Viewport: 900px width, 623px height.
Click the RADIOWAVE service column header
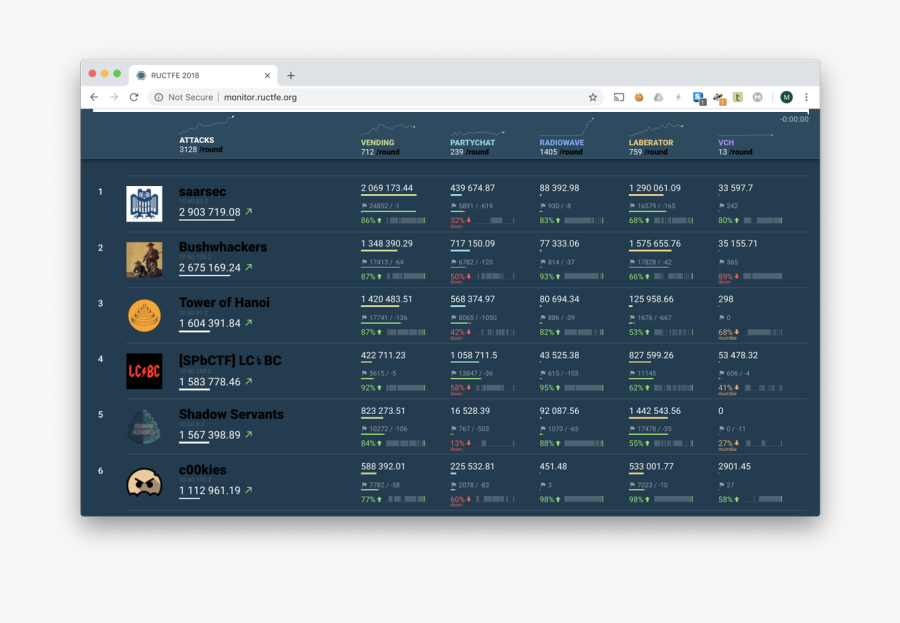click(x=561, y=143)
